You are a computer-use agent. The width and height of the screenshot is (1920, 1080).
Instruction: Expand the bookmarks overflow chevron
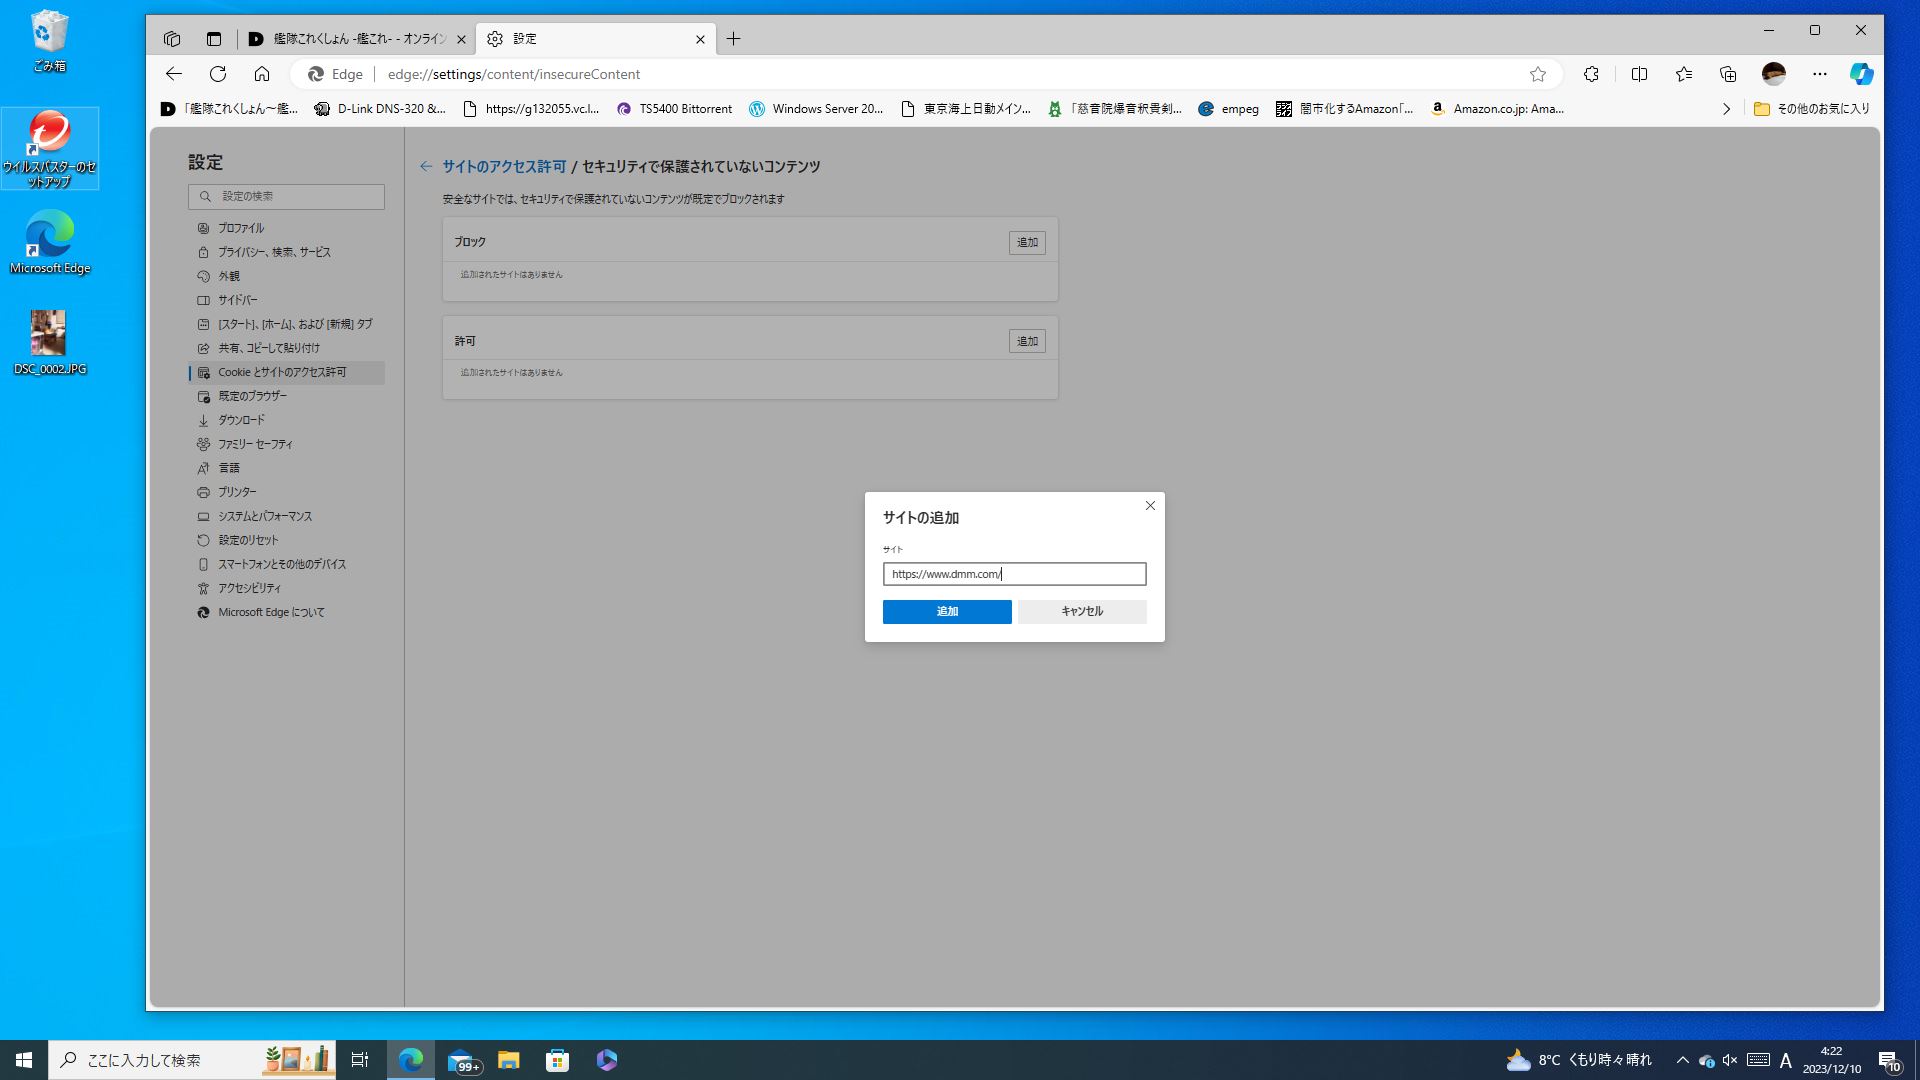click(x=1726, y=109)
